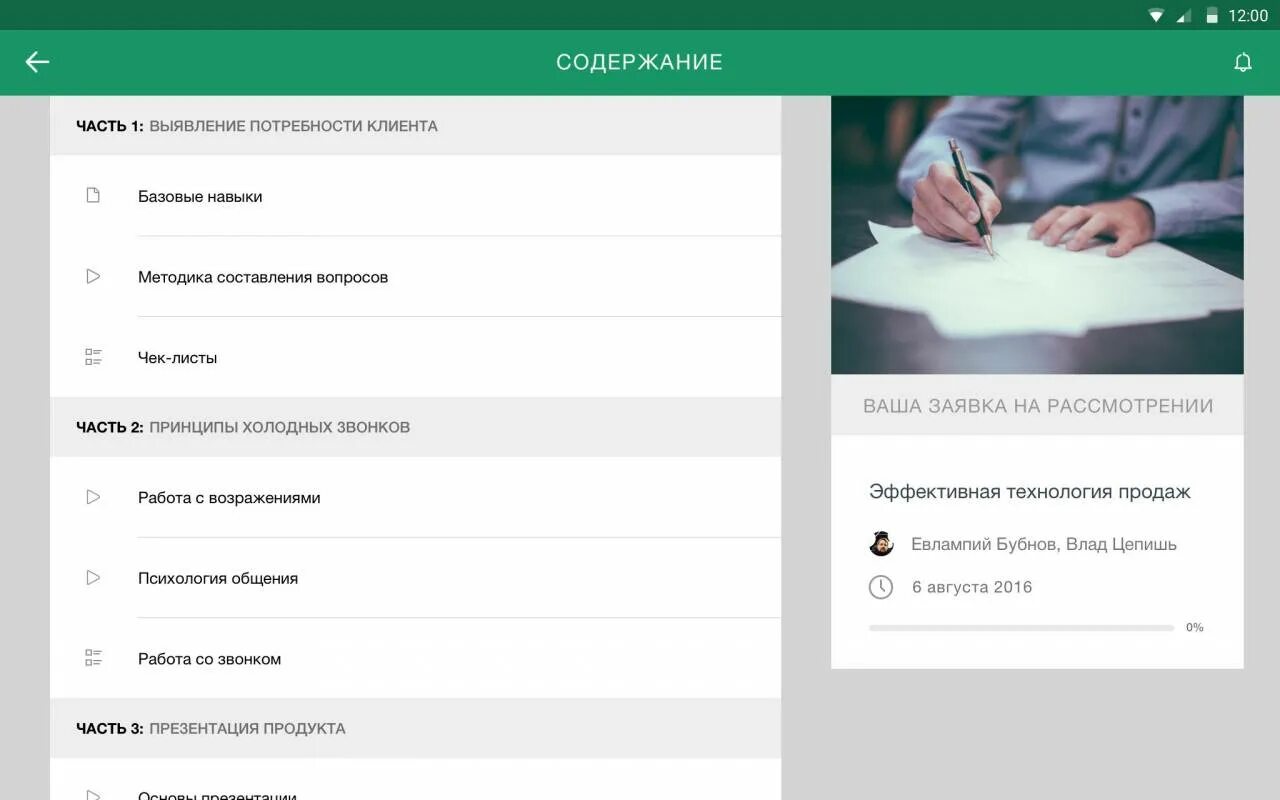
Task: Open the Чек-листы item
Action: tap(415, 357)
